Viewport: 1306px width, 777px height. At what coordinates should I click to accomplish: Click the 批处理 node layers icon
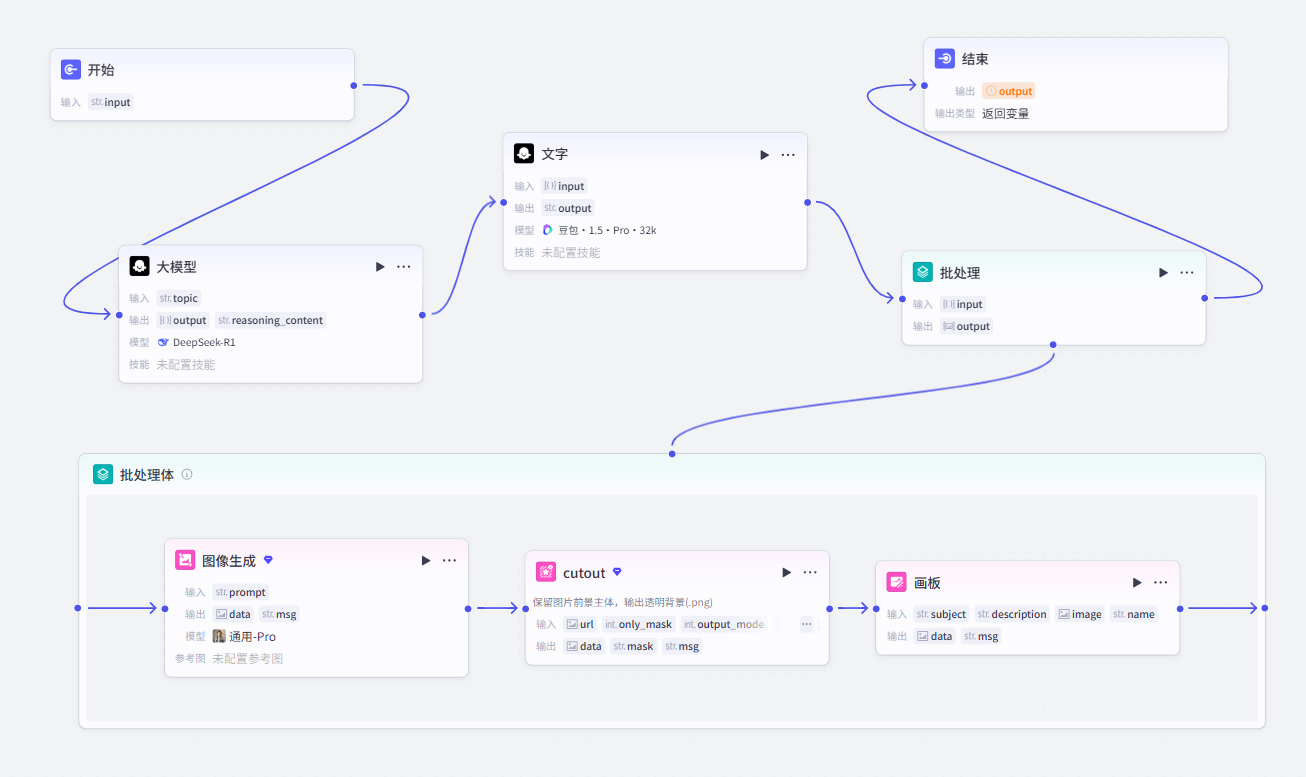[x=923, y=272]
